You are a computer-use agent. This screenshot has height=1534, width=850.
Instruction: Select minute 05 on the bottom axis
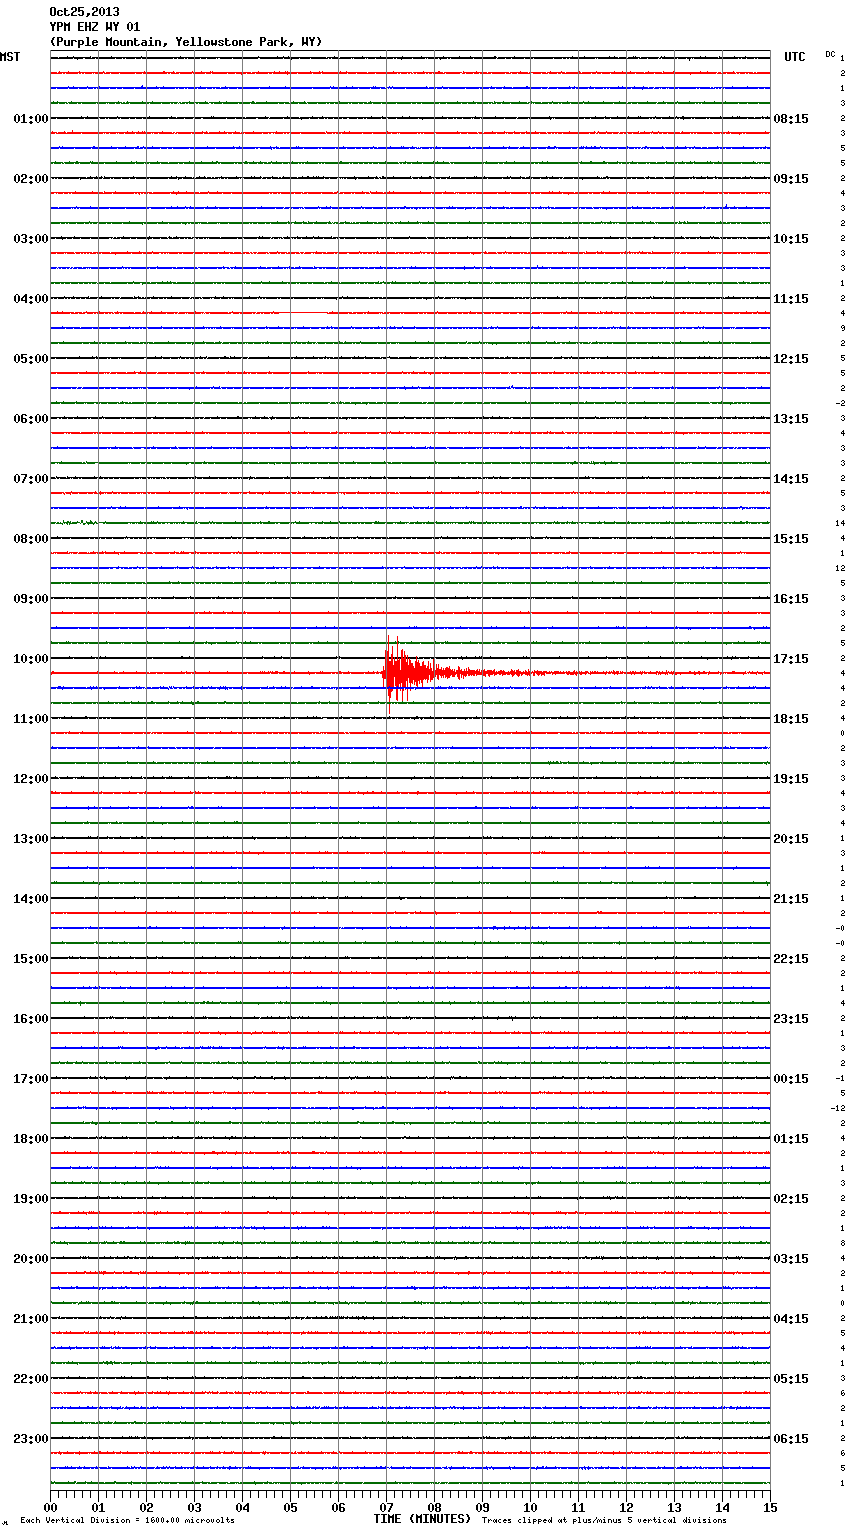pos(290,1507)
